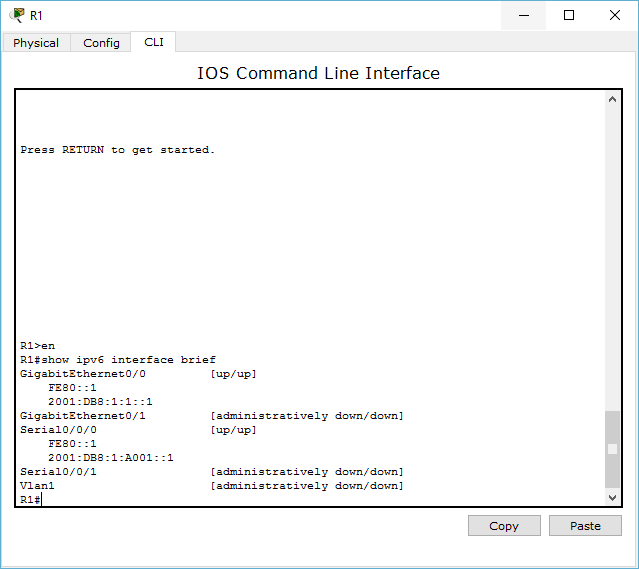Click the scroll up arrow in CLI
The image size is (639, 569).
tap(612, 99)
